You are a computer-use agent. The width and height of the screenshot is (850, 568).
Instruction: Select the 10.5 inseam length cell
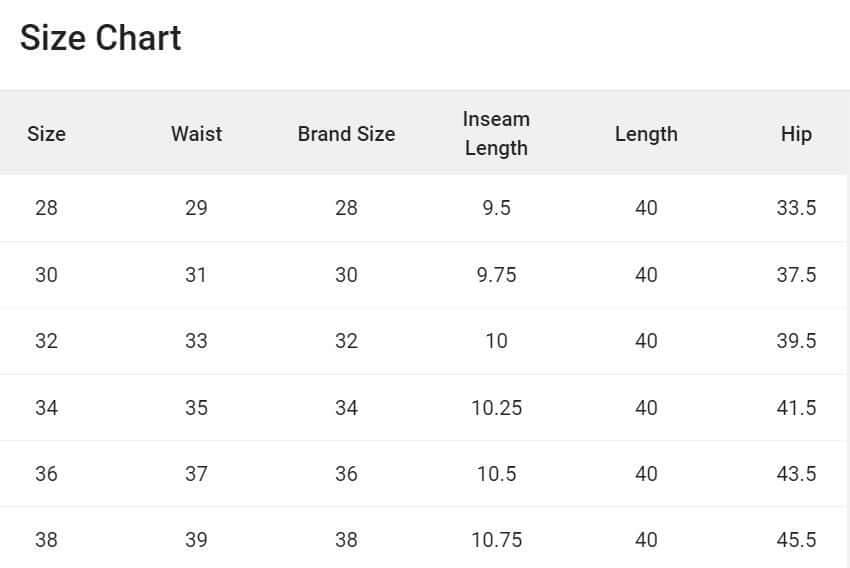tap(496, 473)
